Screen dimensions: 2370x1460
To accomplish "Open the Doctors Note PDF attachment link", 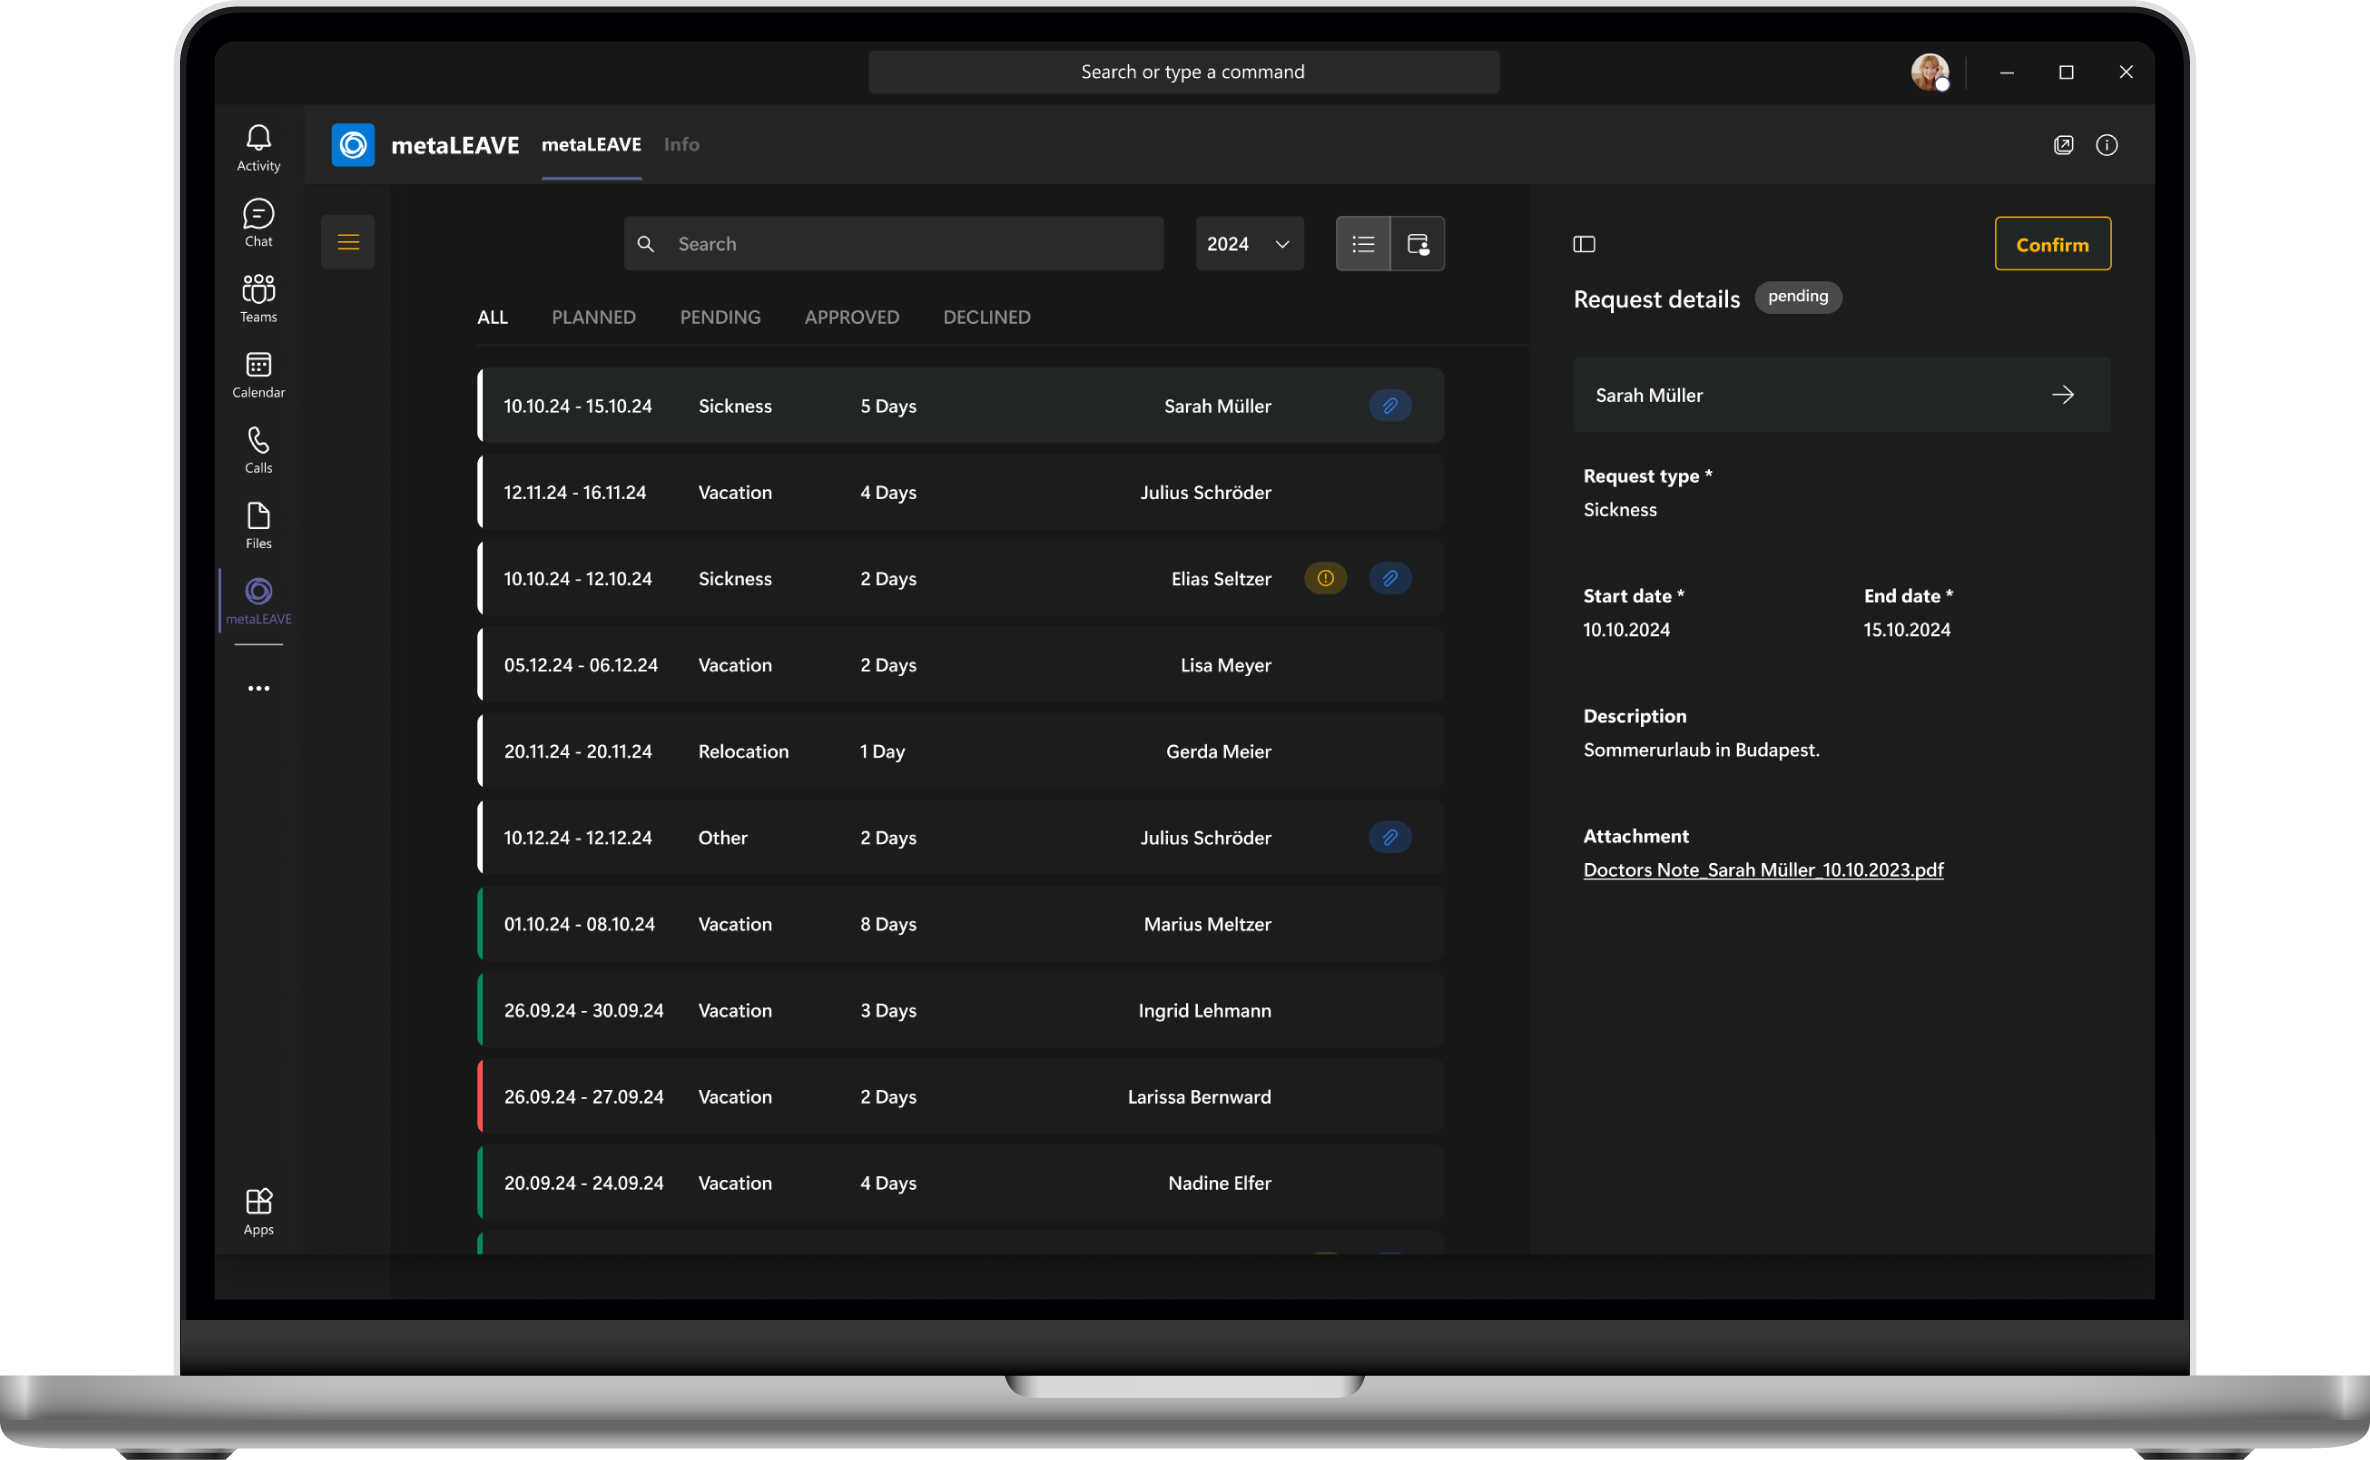I will 1763,870.
